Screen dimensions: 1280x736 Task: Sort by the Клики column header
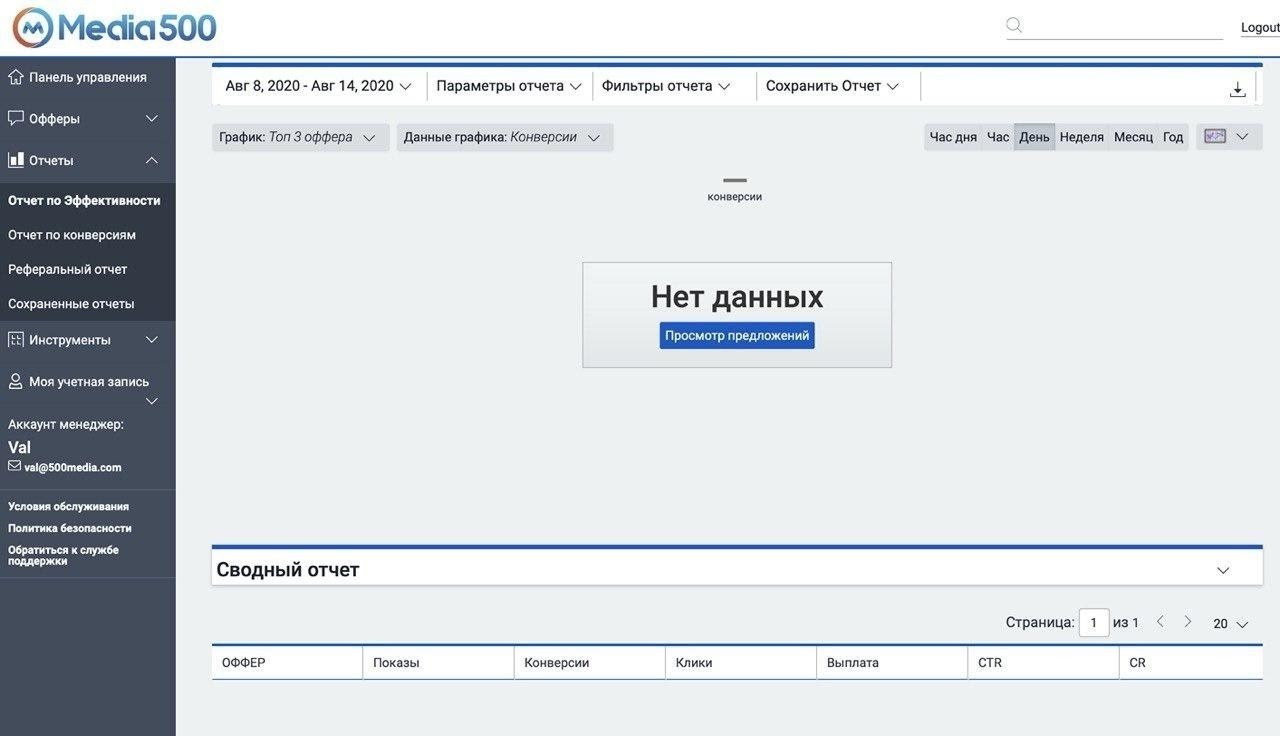741,663
